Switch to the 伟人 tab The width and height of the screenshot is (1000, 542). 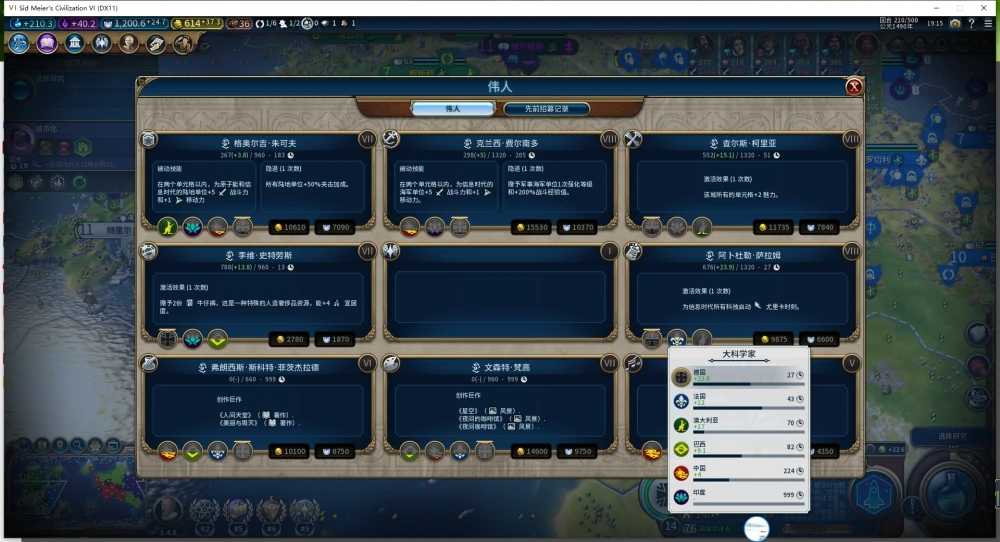(453, 109)
